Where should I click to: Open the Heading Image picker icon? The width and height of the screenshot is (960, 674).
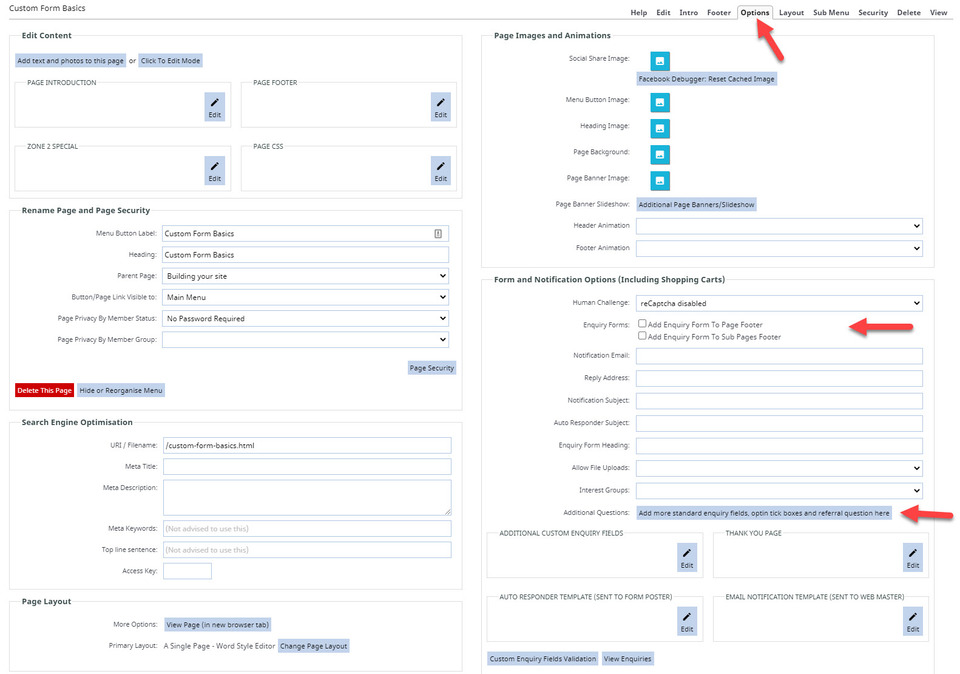click(660, 128)
